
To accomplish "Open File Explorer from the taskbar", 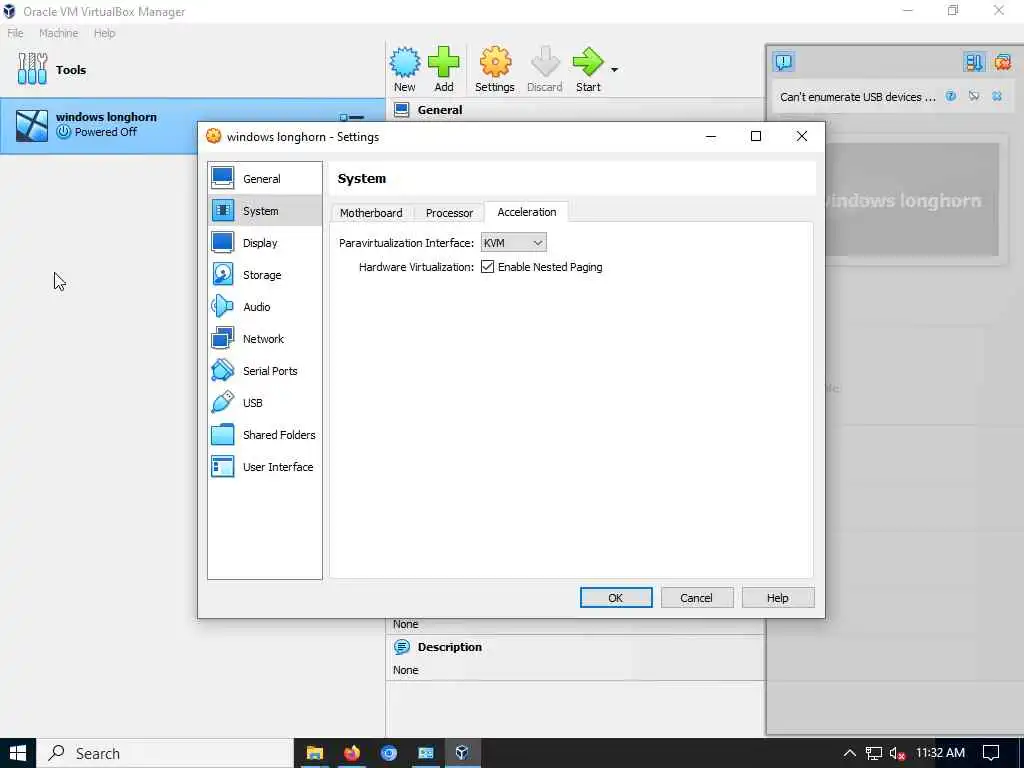I will [x=315, y=753].
